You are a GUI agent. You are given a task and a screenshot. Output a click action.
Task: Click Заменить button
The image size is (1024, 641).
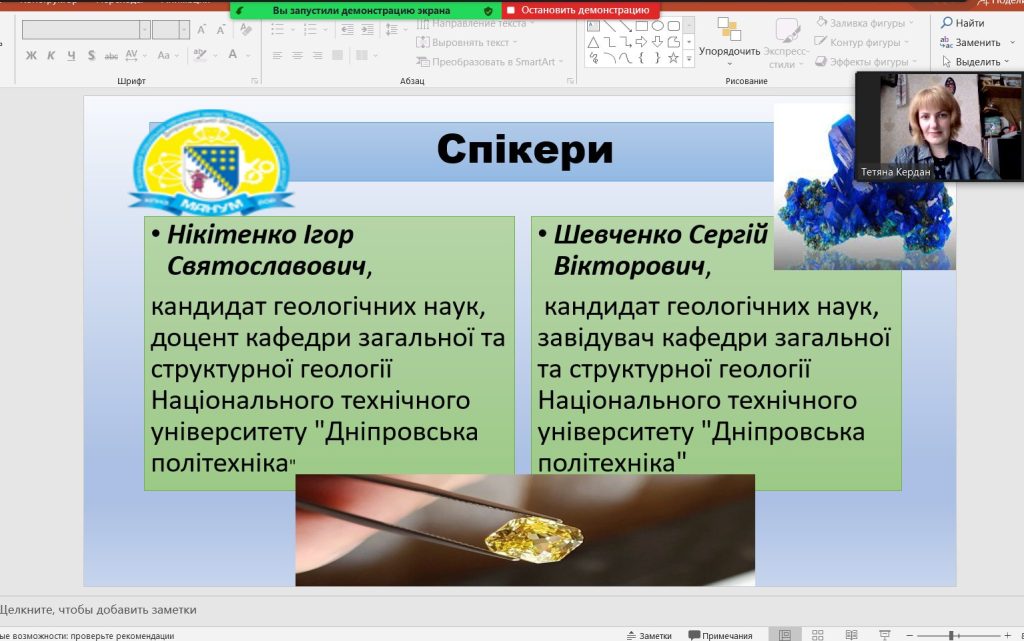[971, 42]
